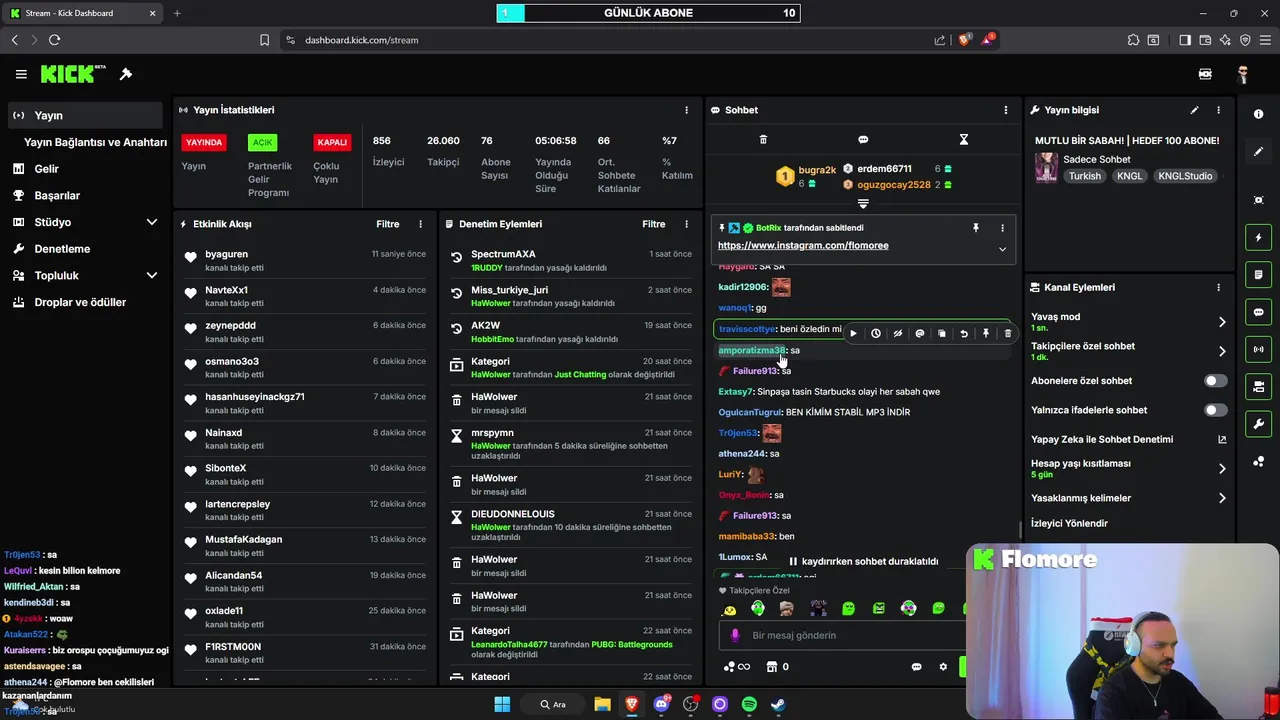Open the pinned message three-dot options
The height and width of the screenshot is (720, 1280).
(x=1003, y=228)
